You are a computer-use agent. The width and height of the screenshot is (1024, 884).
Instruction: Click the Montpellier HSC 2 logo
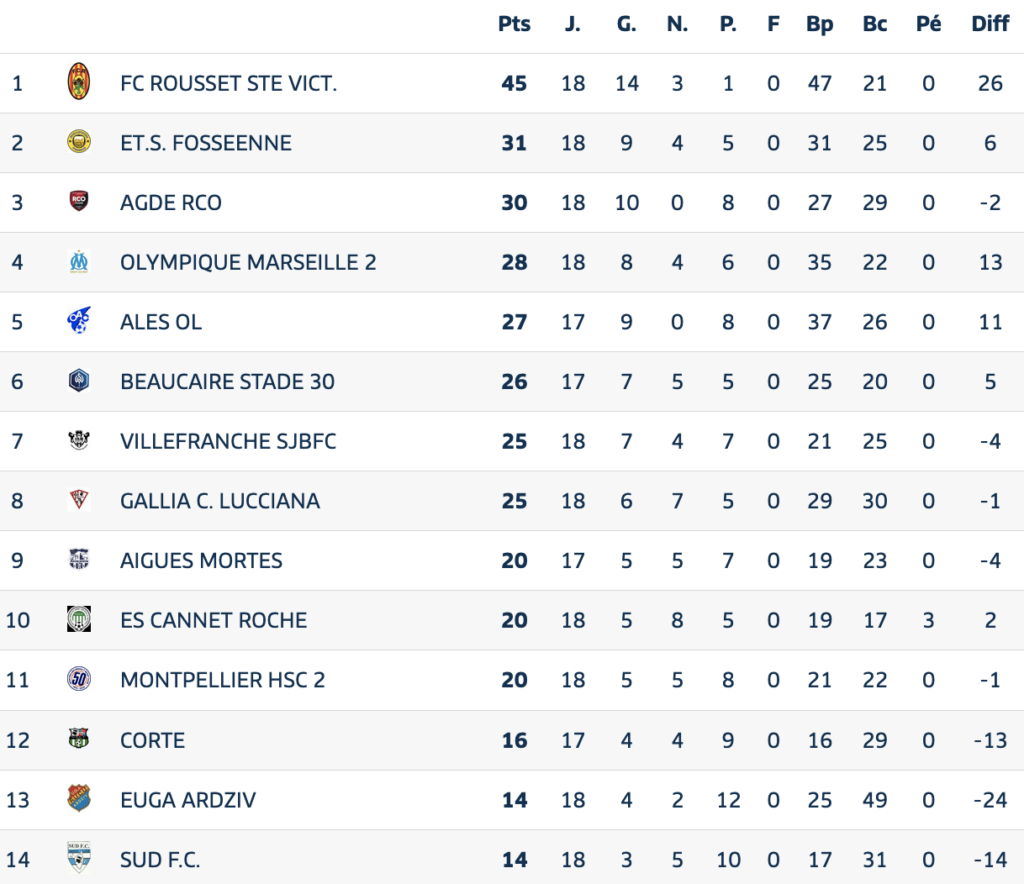(79, 680)
